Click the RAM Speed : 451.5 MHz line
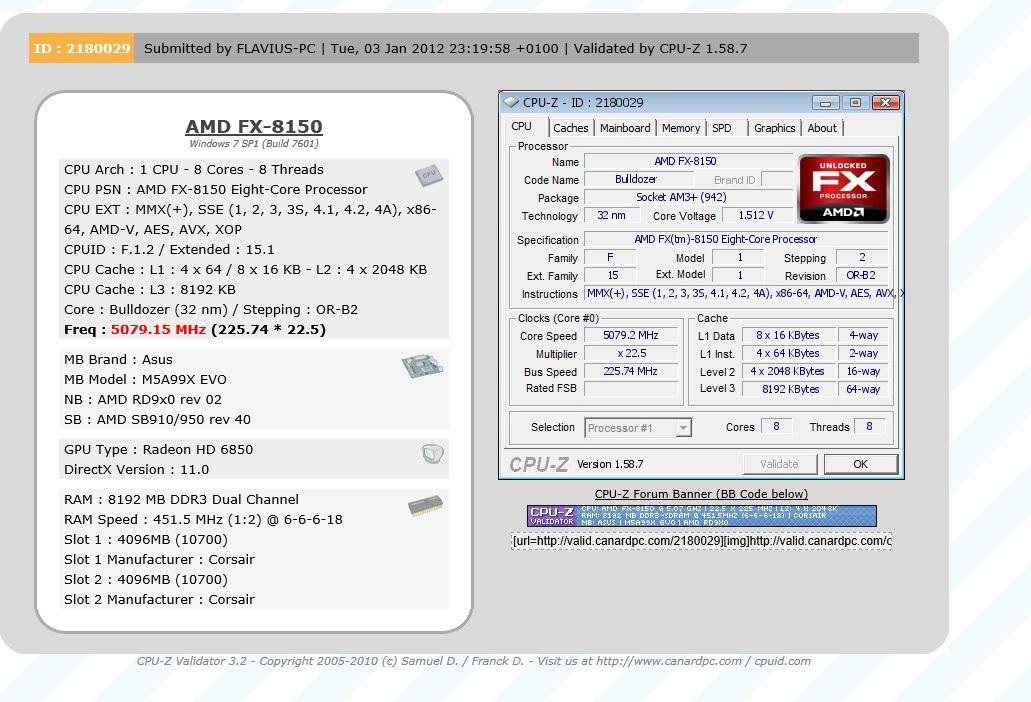The height and width of the screenshot is (702, 1031). [203, 519]
